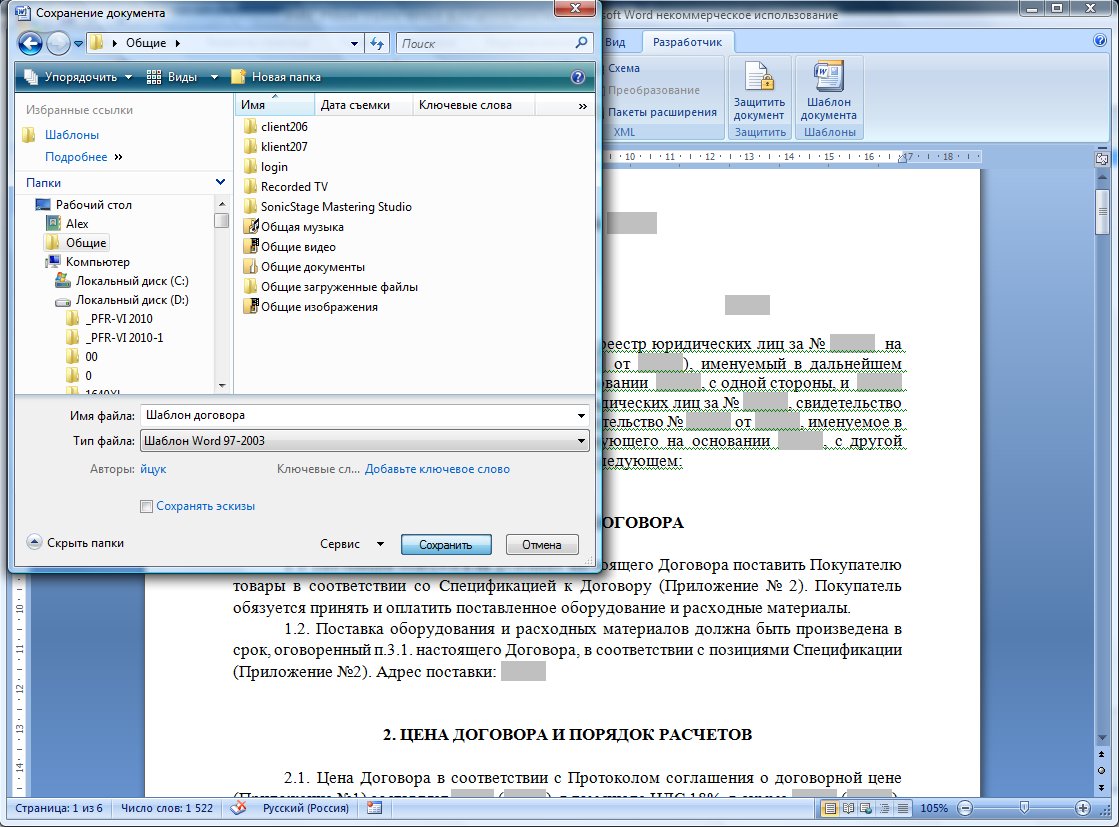Collapse the Папки section chevron
The image size is (1119, 827).
click(x=220, y=183)
